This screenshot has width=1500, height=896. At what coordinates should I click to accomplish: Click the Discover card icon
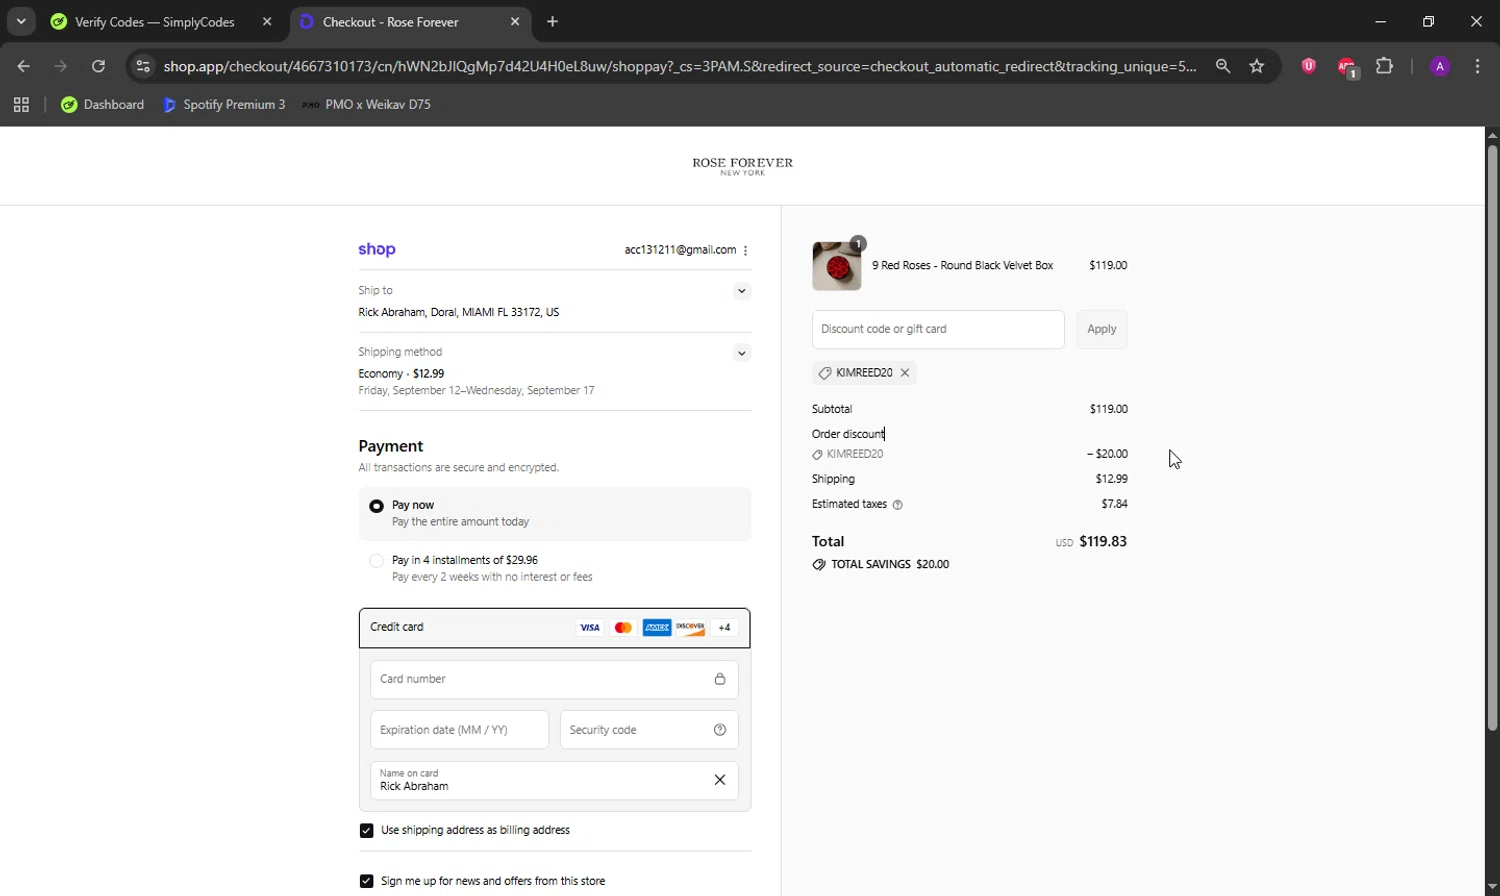click(690, 628)
